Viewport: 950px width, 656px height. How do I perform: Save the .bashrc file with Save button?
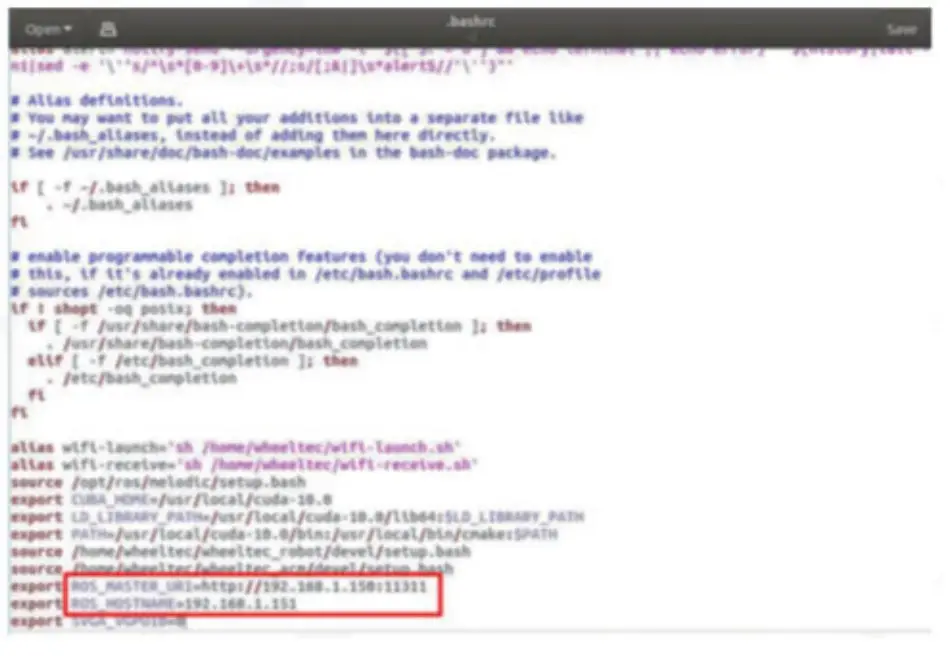click(x=901, y=29)
